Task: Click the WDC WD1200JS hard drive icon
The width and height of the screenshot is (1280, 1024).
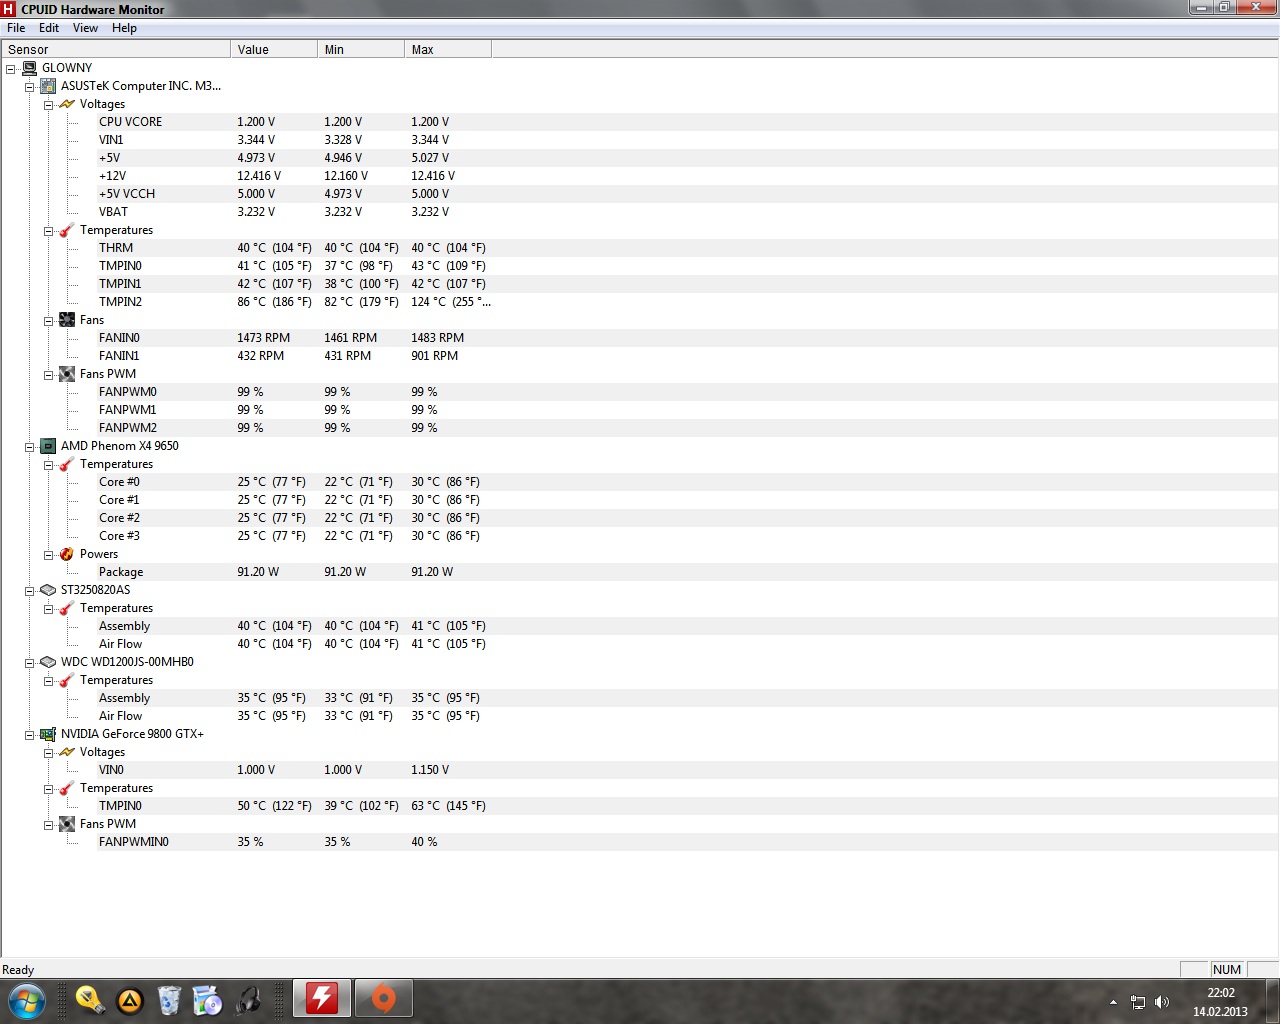Action: coord(48,662)
